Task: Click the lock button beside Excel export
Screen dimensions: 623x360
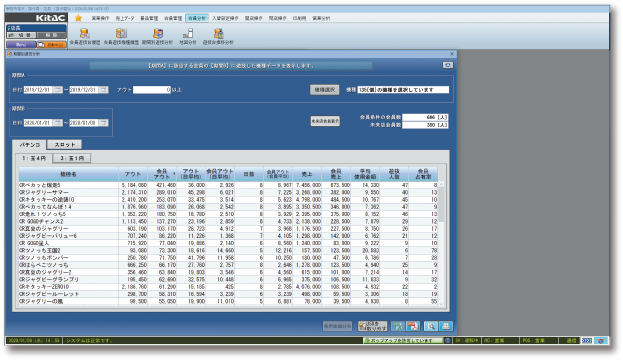Action: coord(372,326)
